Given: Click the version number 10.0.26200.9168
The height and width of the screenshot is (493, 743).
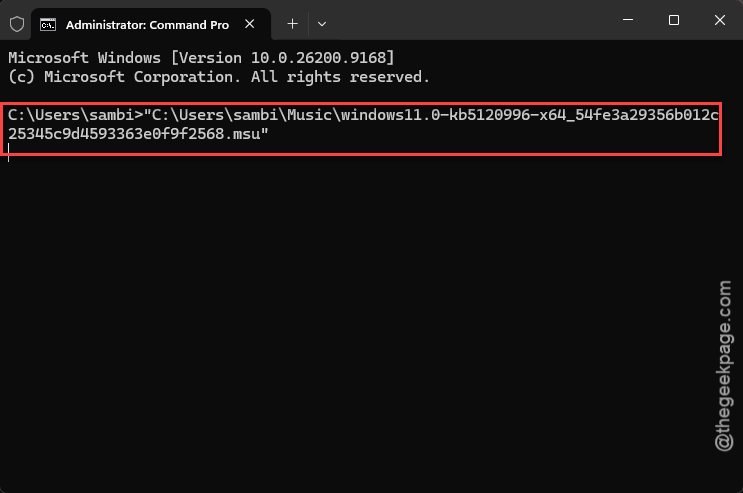Looking at the screenshot, I should [318, 58].
